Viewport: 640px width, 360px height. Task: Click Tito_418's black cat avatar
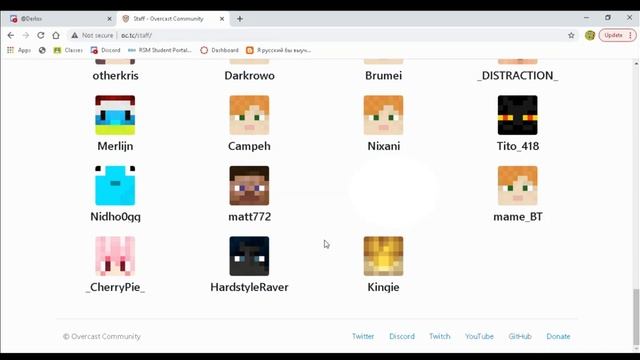[518, 115]
